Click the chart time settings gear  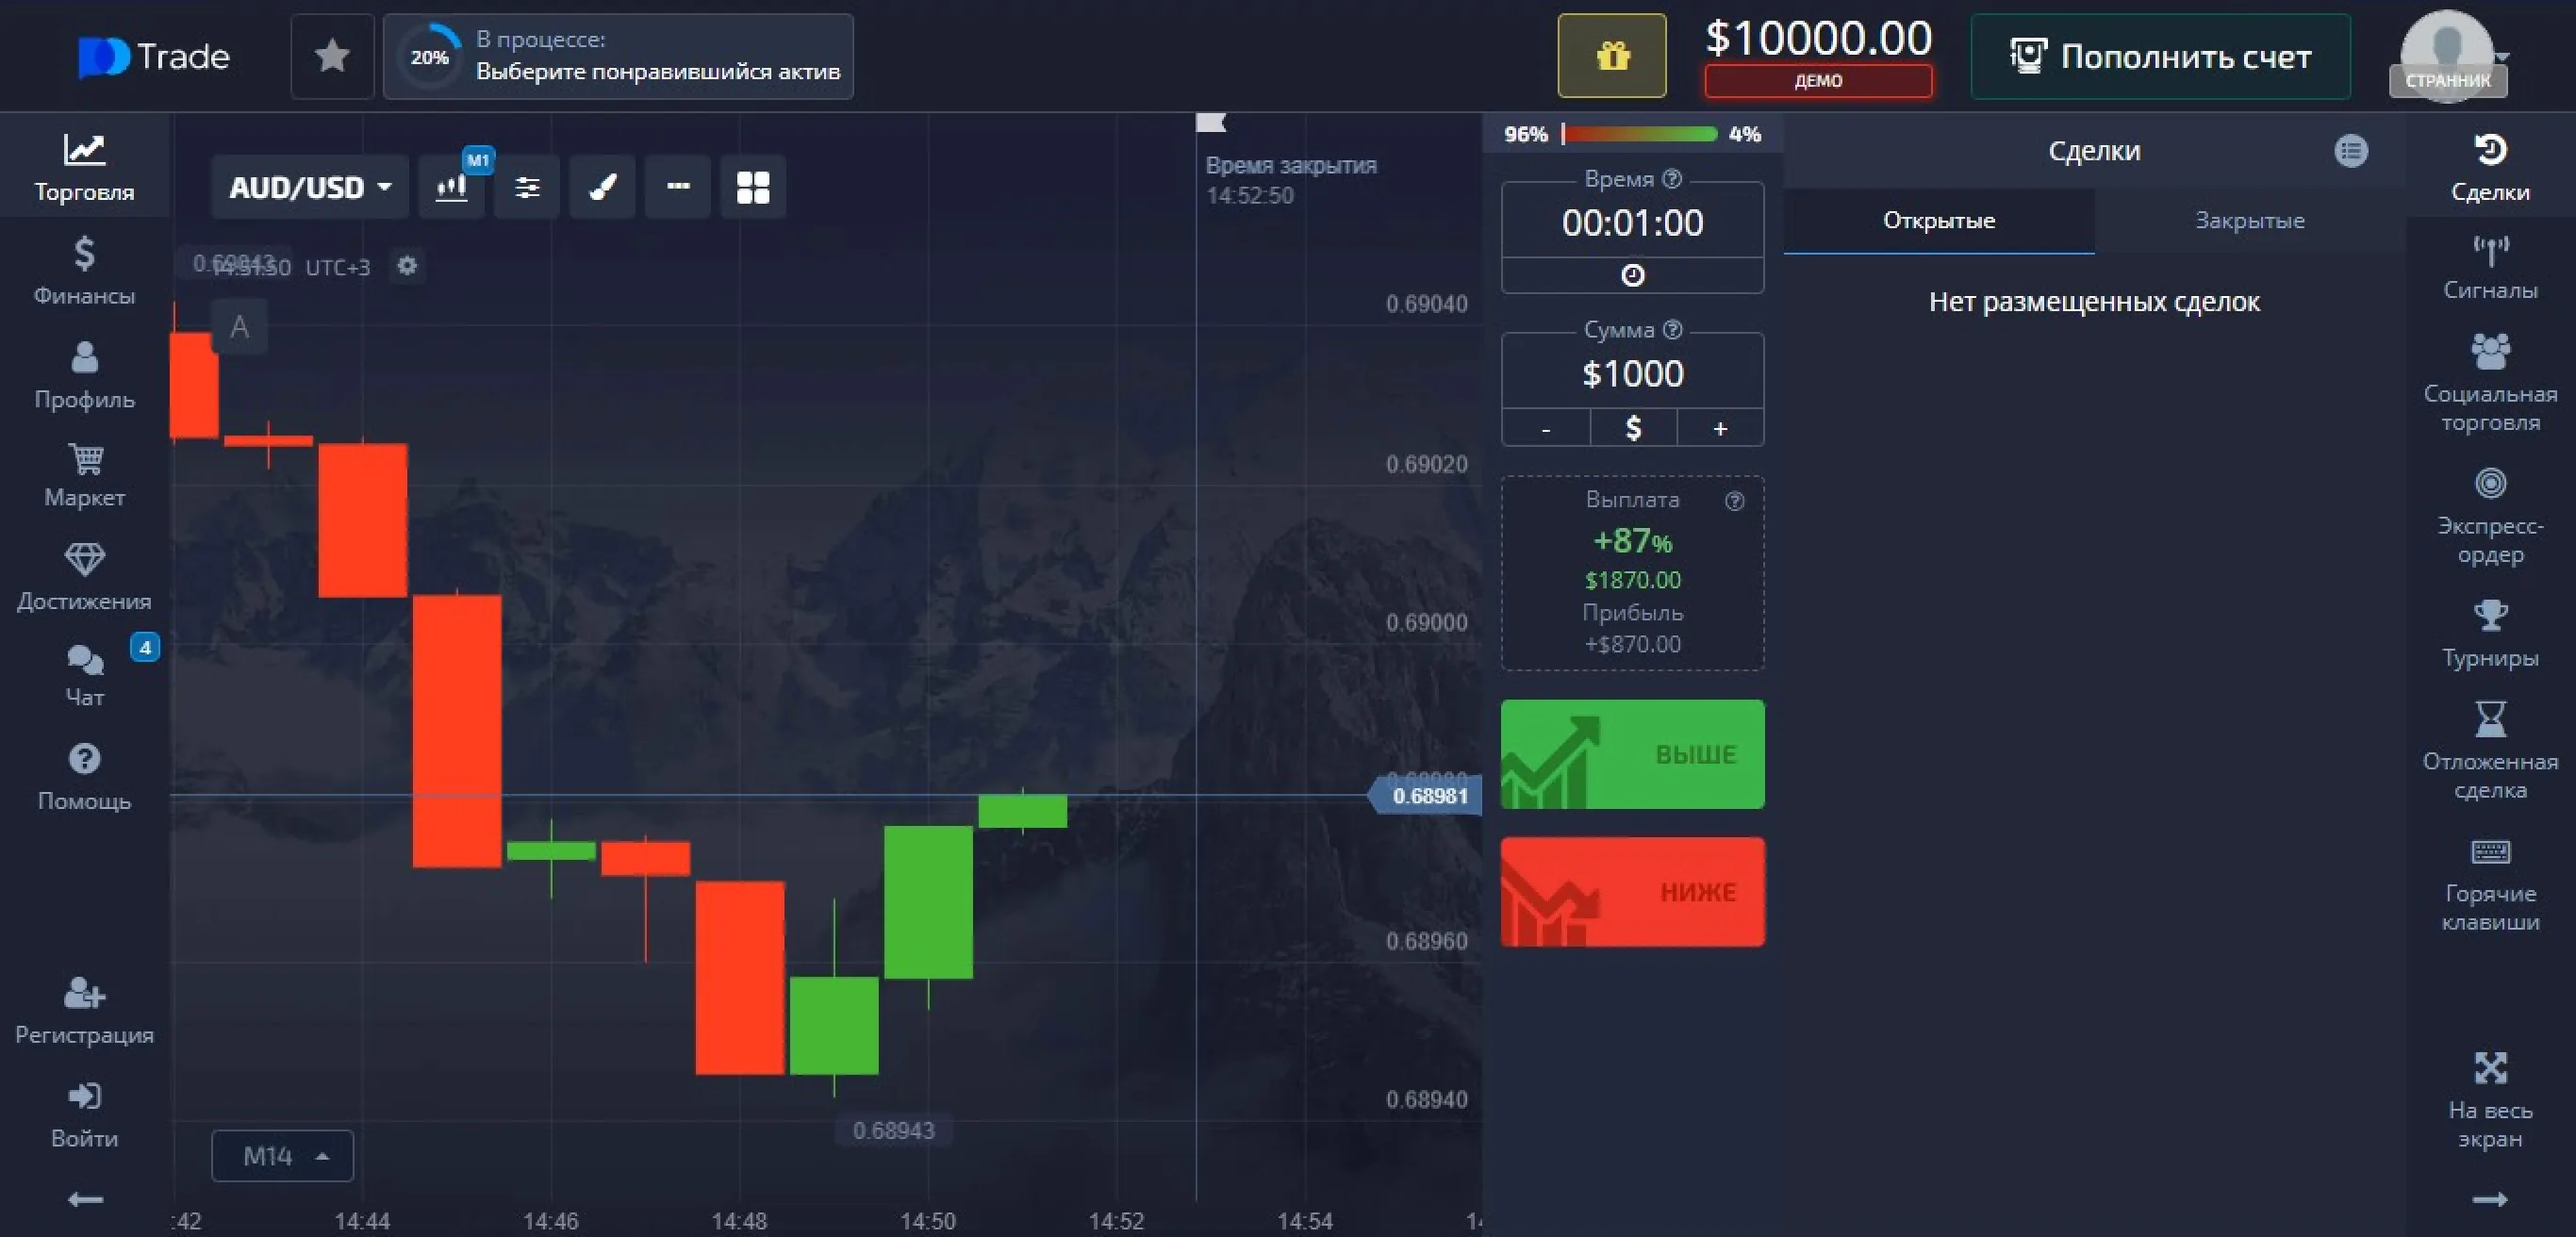(407, 266)
